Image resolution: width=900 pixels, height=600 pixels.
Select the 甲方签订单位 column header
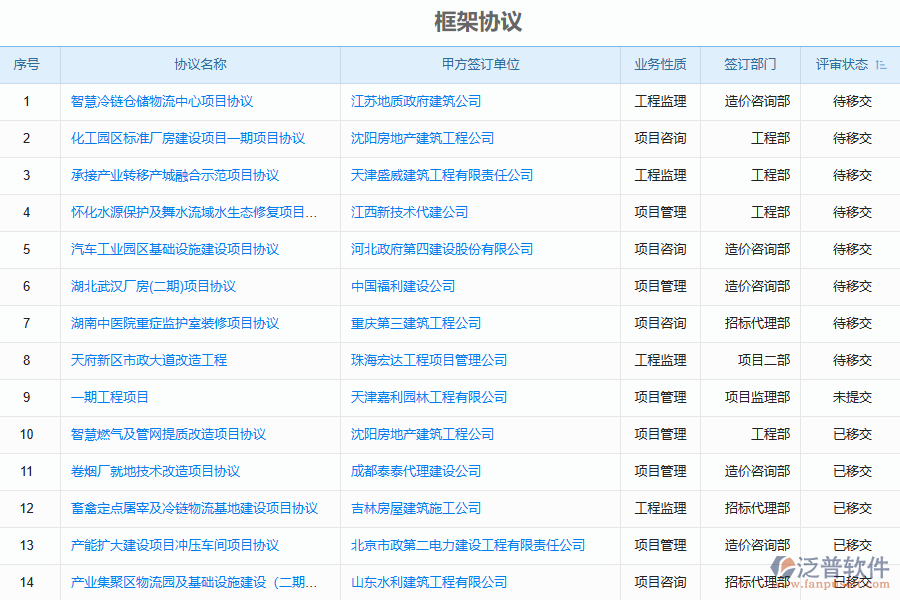479,64
